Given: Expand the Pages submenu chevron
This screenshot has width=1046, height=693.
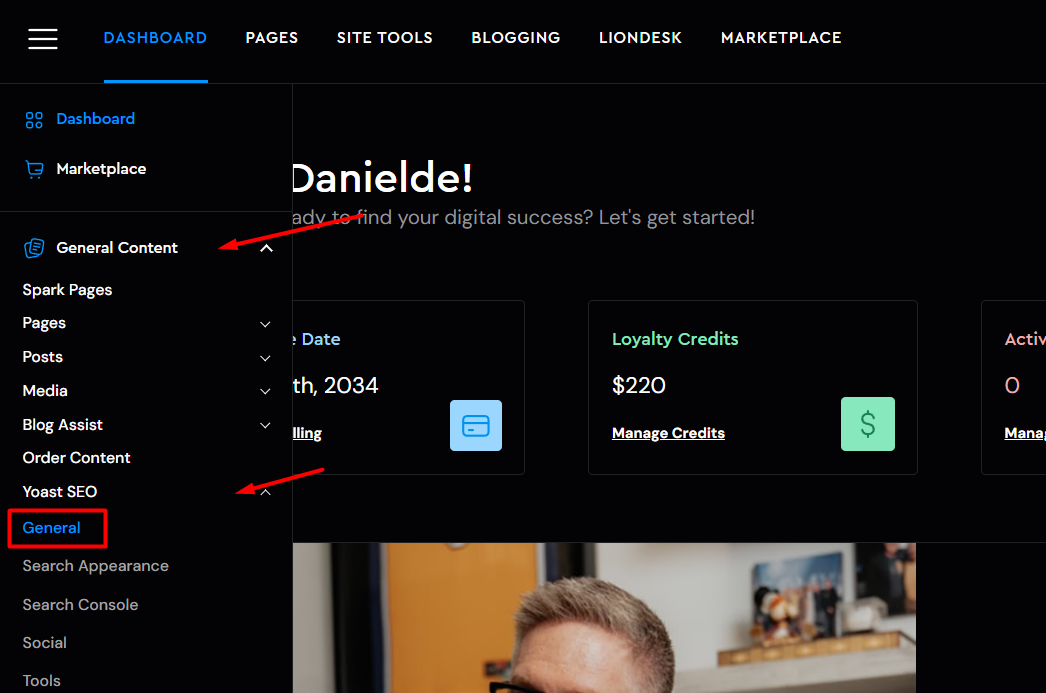Looking at the screenshot, I should pos(266,324).
